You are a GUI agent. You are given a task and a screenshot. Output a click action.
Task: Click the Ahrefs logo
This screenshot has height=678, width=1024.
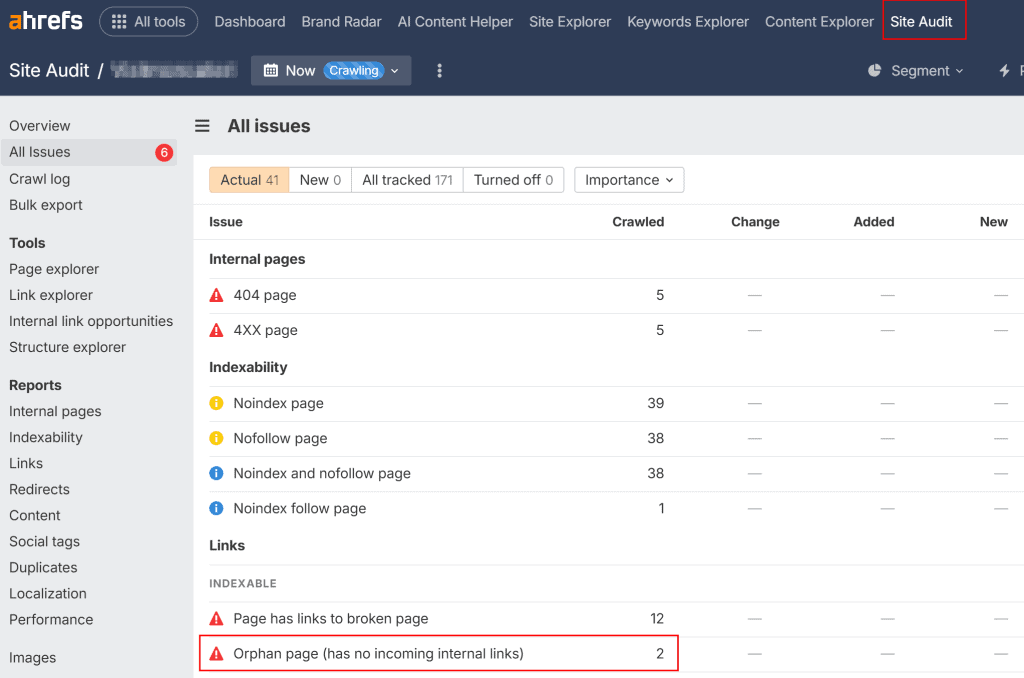tap(46, 21)
